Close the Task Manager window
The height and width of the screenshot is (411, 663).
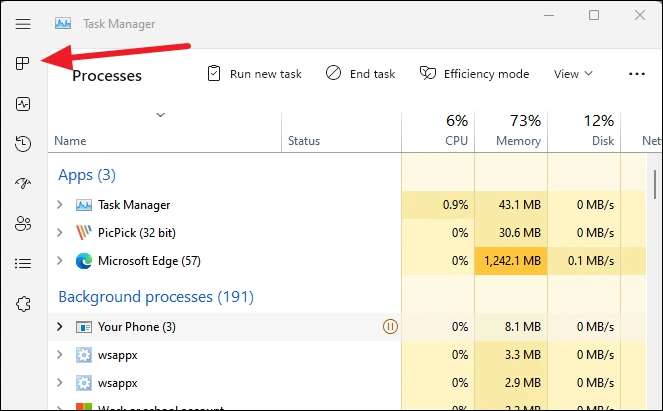(x=639, y=15)
